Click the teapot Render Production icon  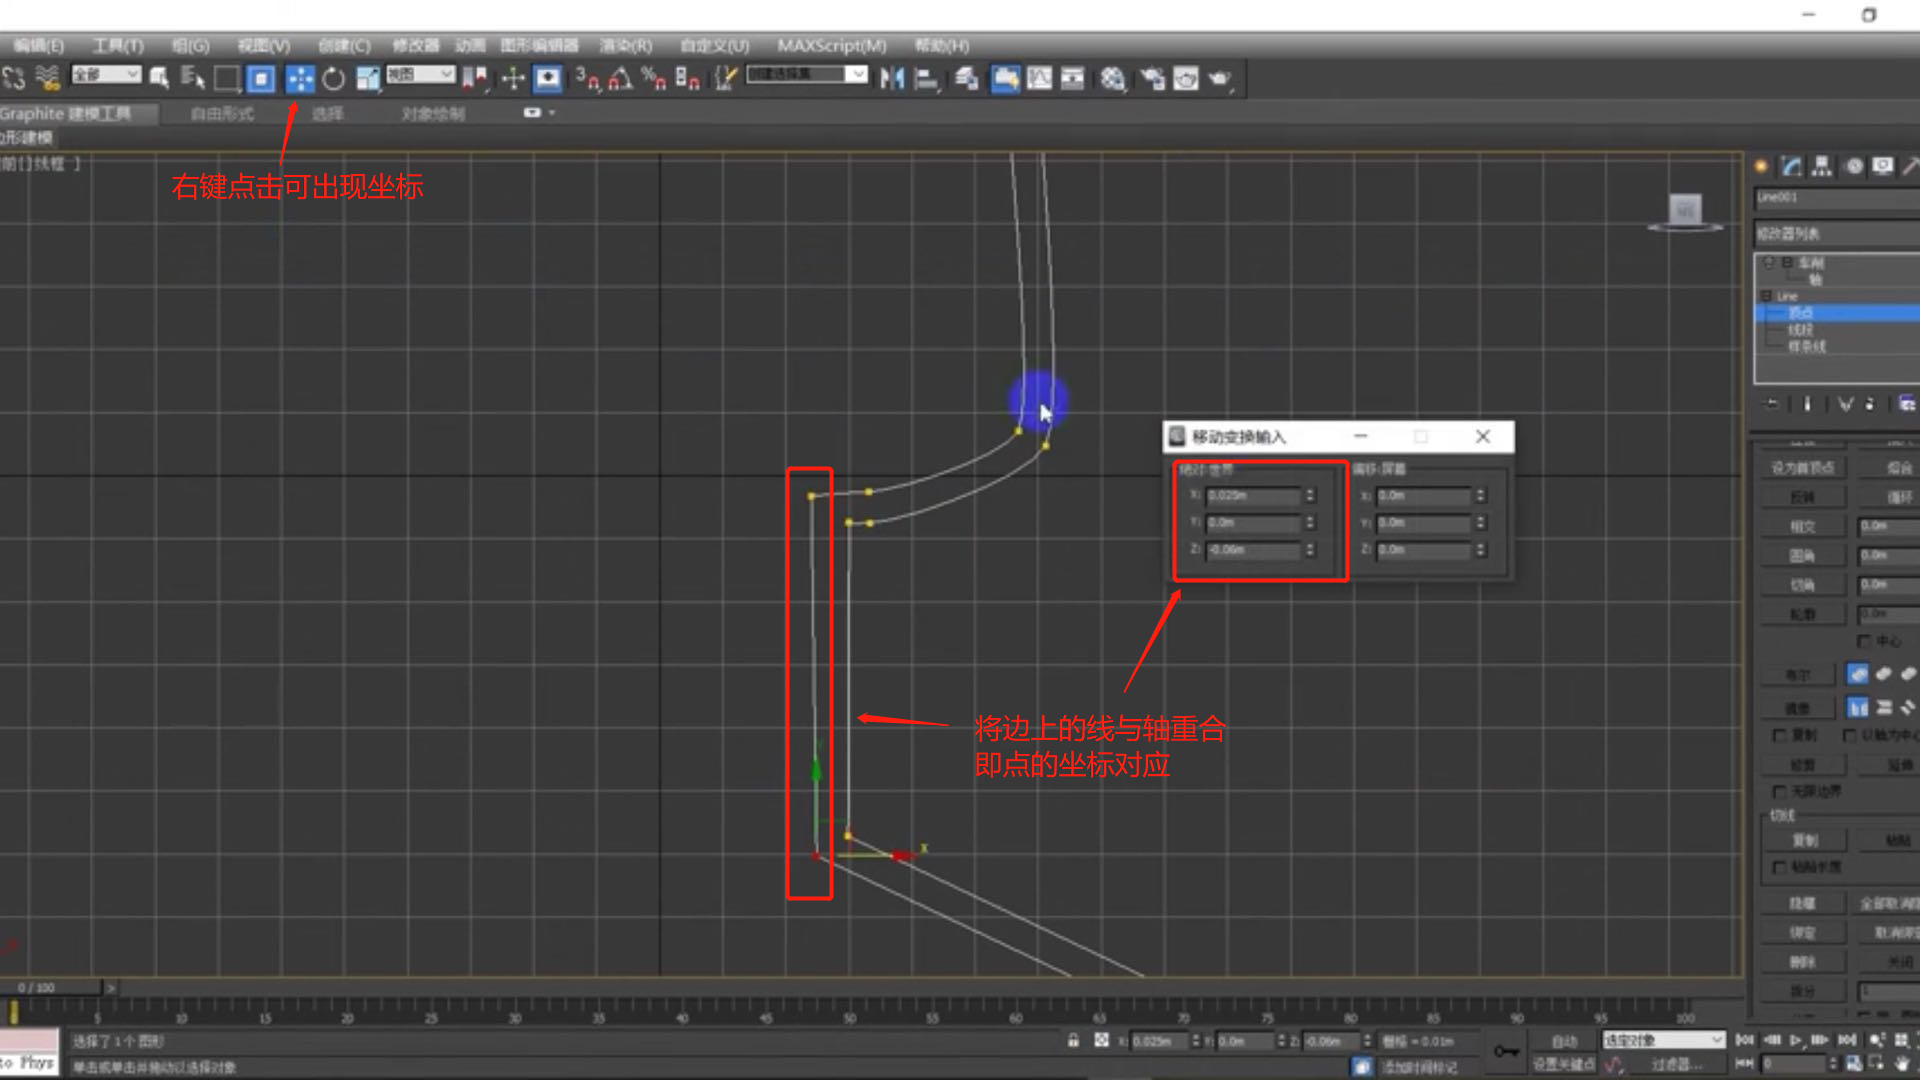point(1219,79)
